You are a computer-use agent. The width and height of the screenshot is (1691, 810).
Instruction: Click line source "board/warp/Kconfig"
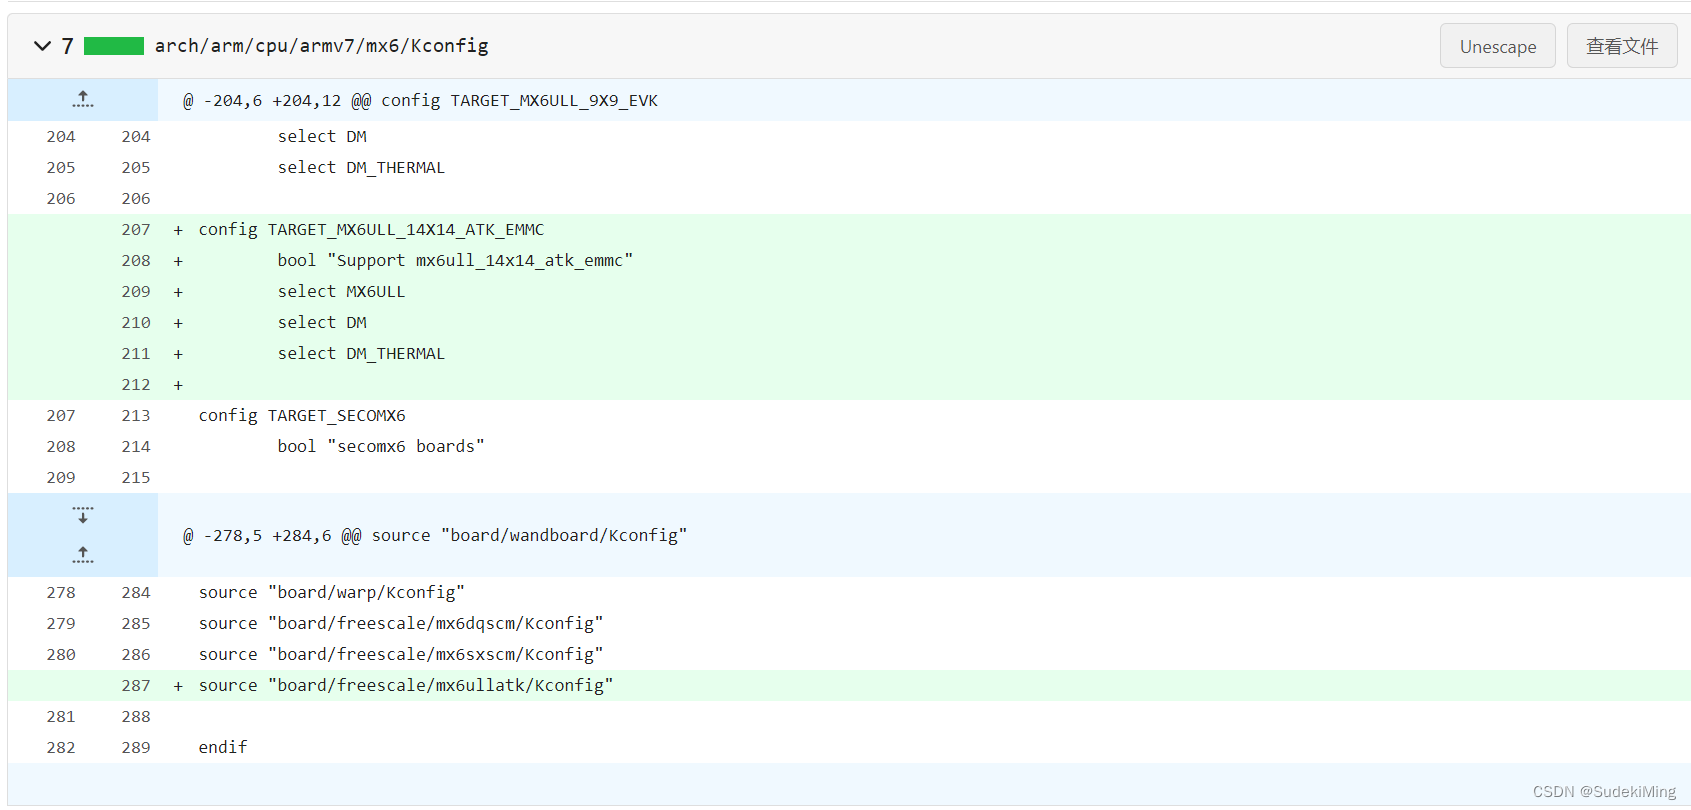331,592
